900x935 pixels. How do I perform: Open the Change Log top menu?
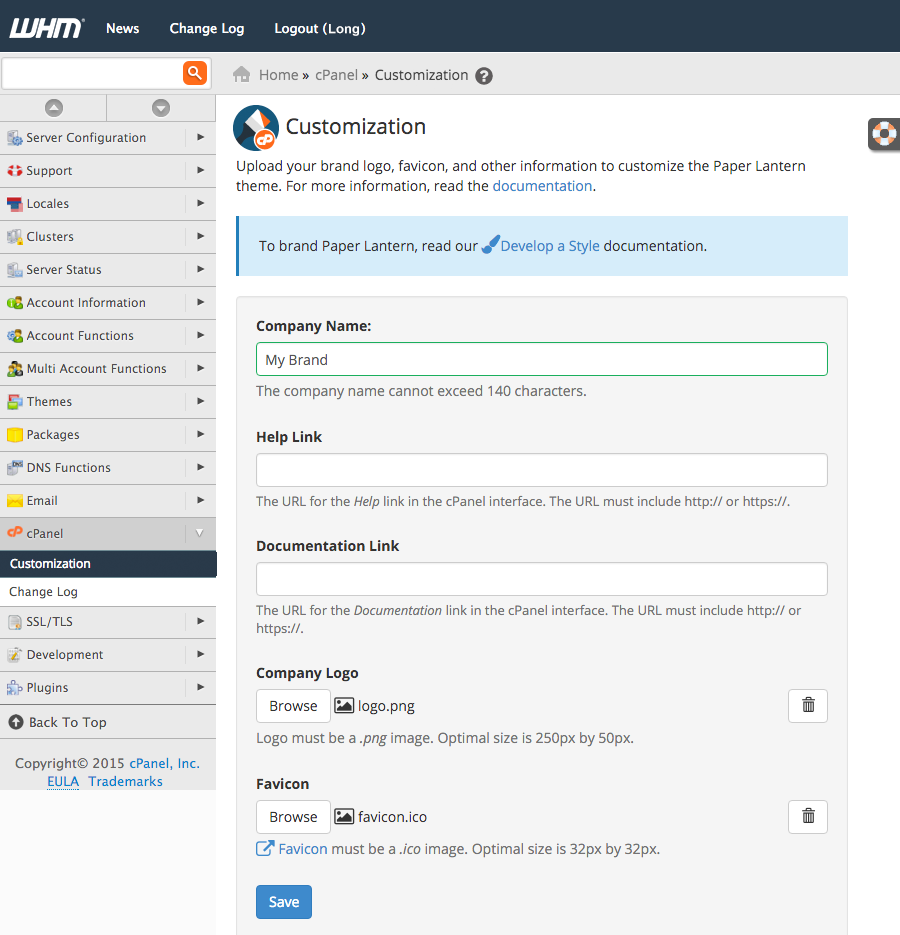click(x=207, y=28)
